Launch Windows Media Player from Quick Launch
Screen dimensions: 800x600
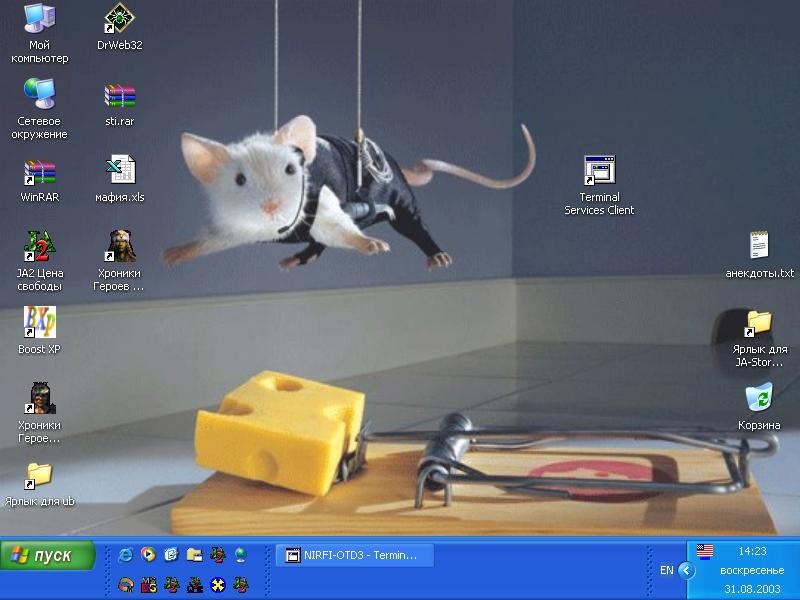148,554
